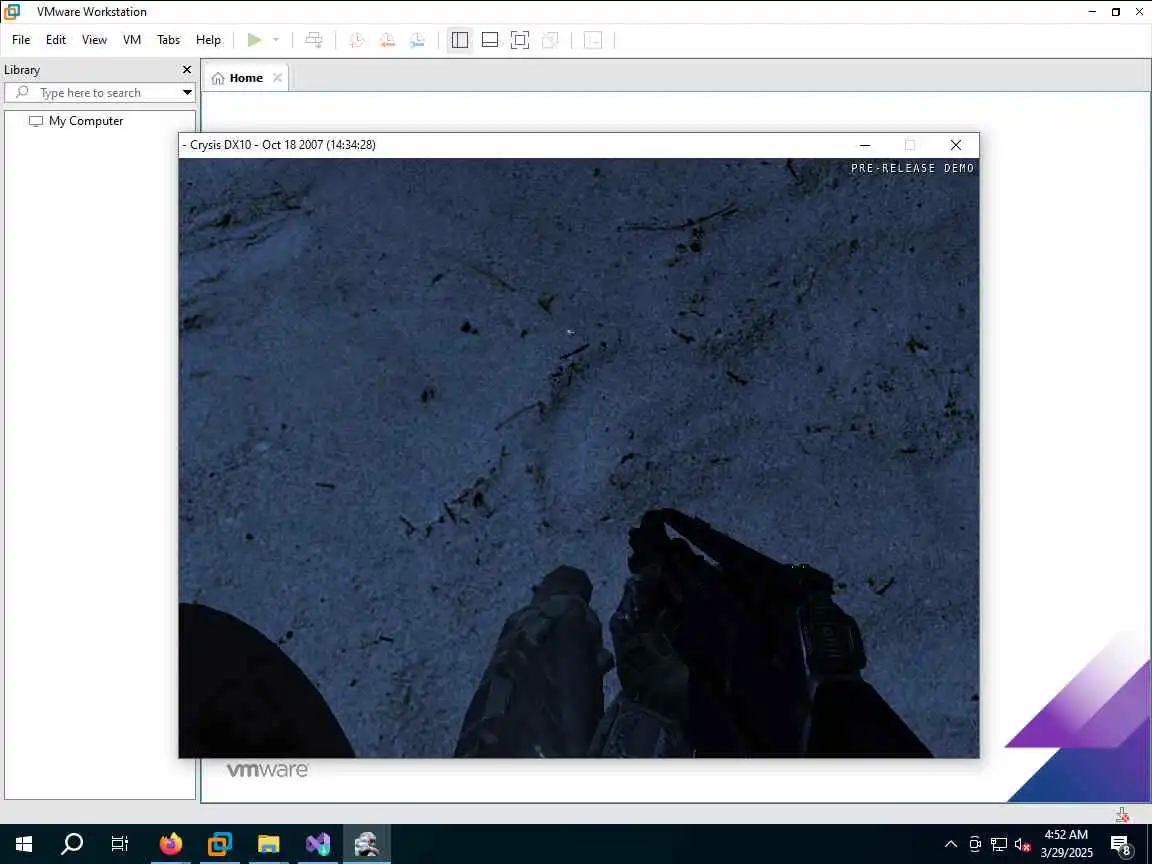Open the network tray icon
The height and width of the screenshot is (864, 1152).
pyautogui.click(x=998, y=844)
